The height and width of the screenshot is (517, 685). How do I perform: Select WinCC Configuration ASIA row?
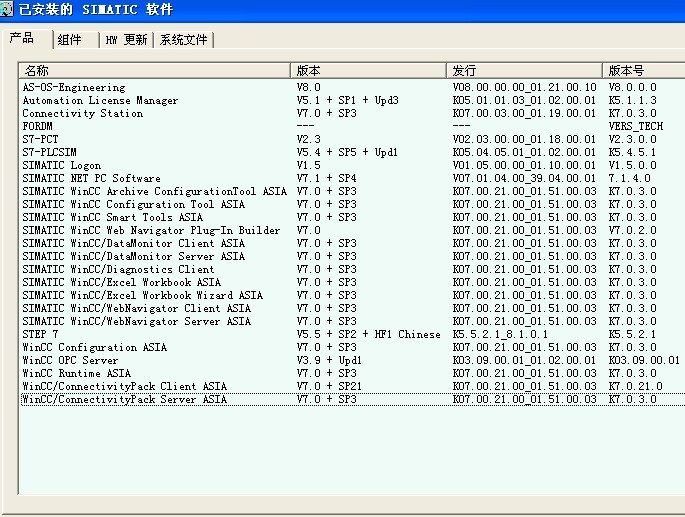pyautogui.click(x=95, y=347)
